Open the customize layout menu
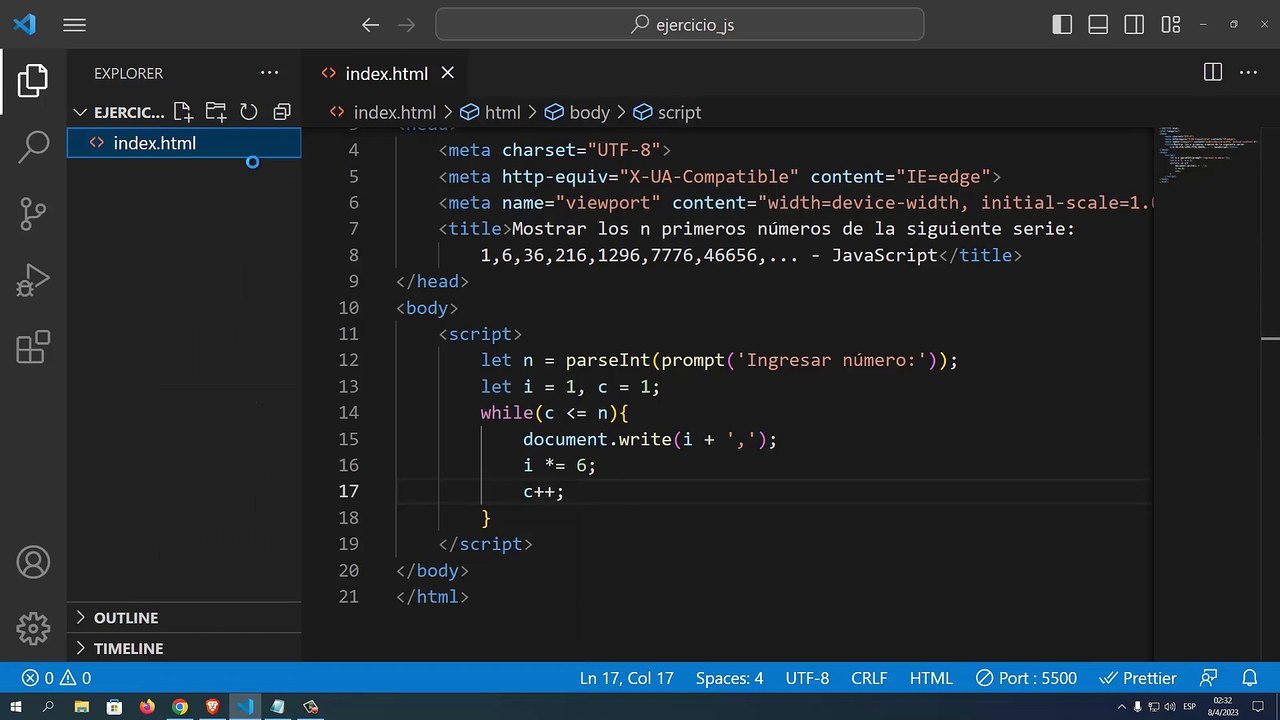 tap(1170, 25)
